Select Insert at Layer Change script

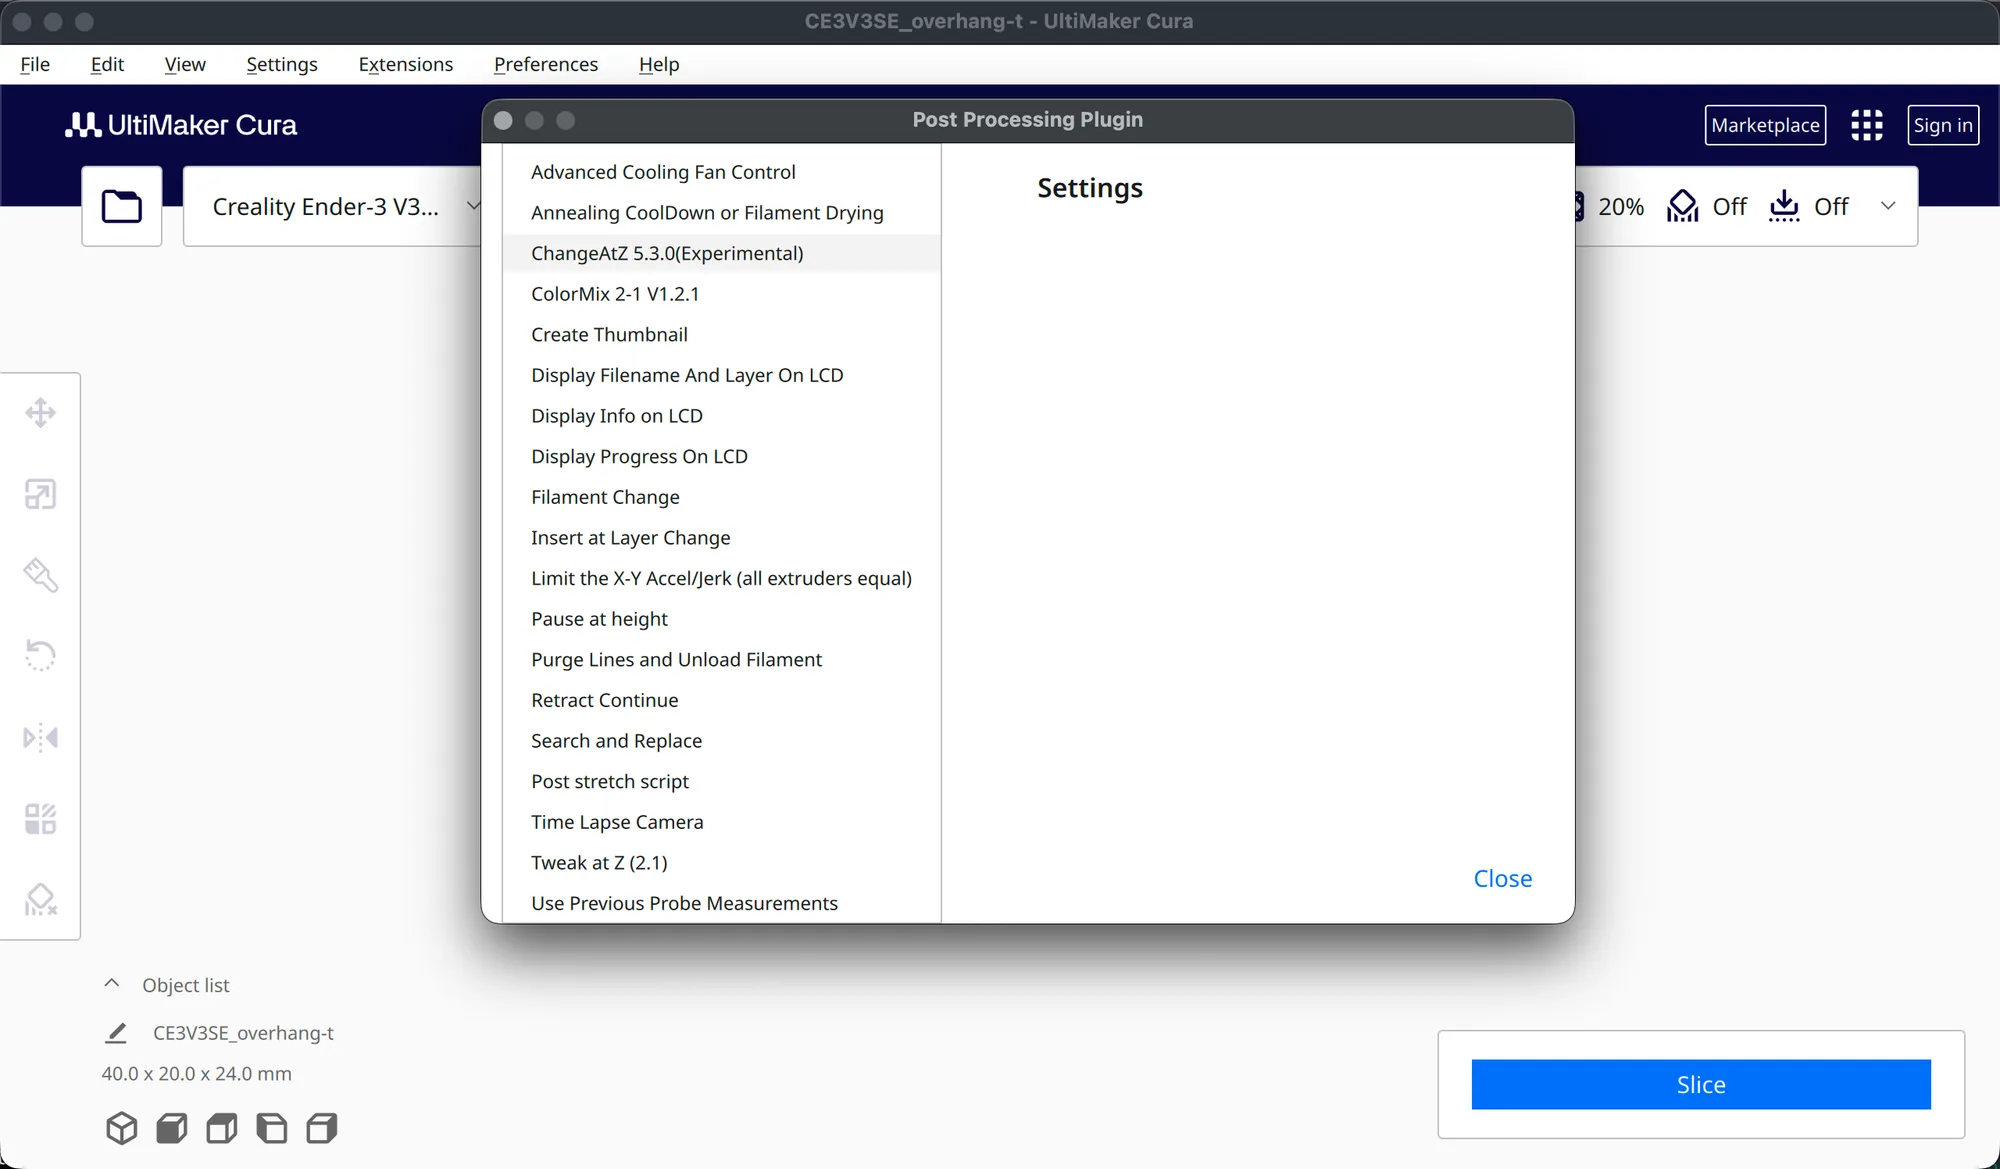pos(721,538)
